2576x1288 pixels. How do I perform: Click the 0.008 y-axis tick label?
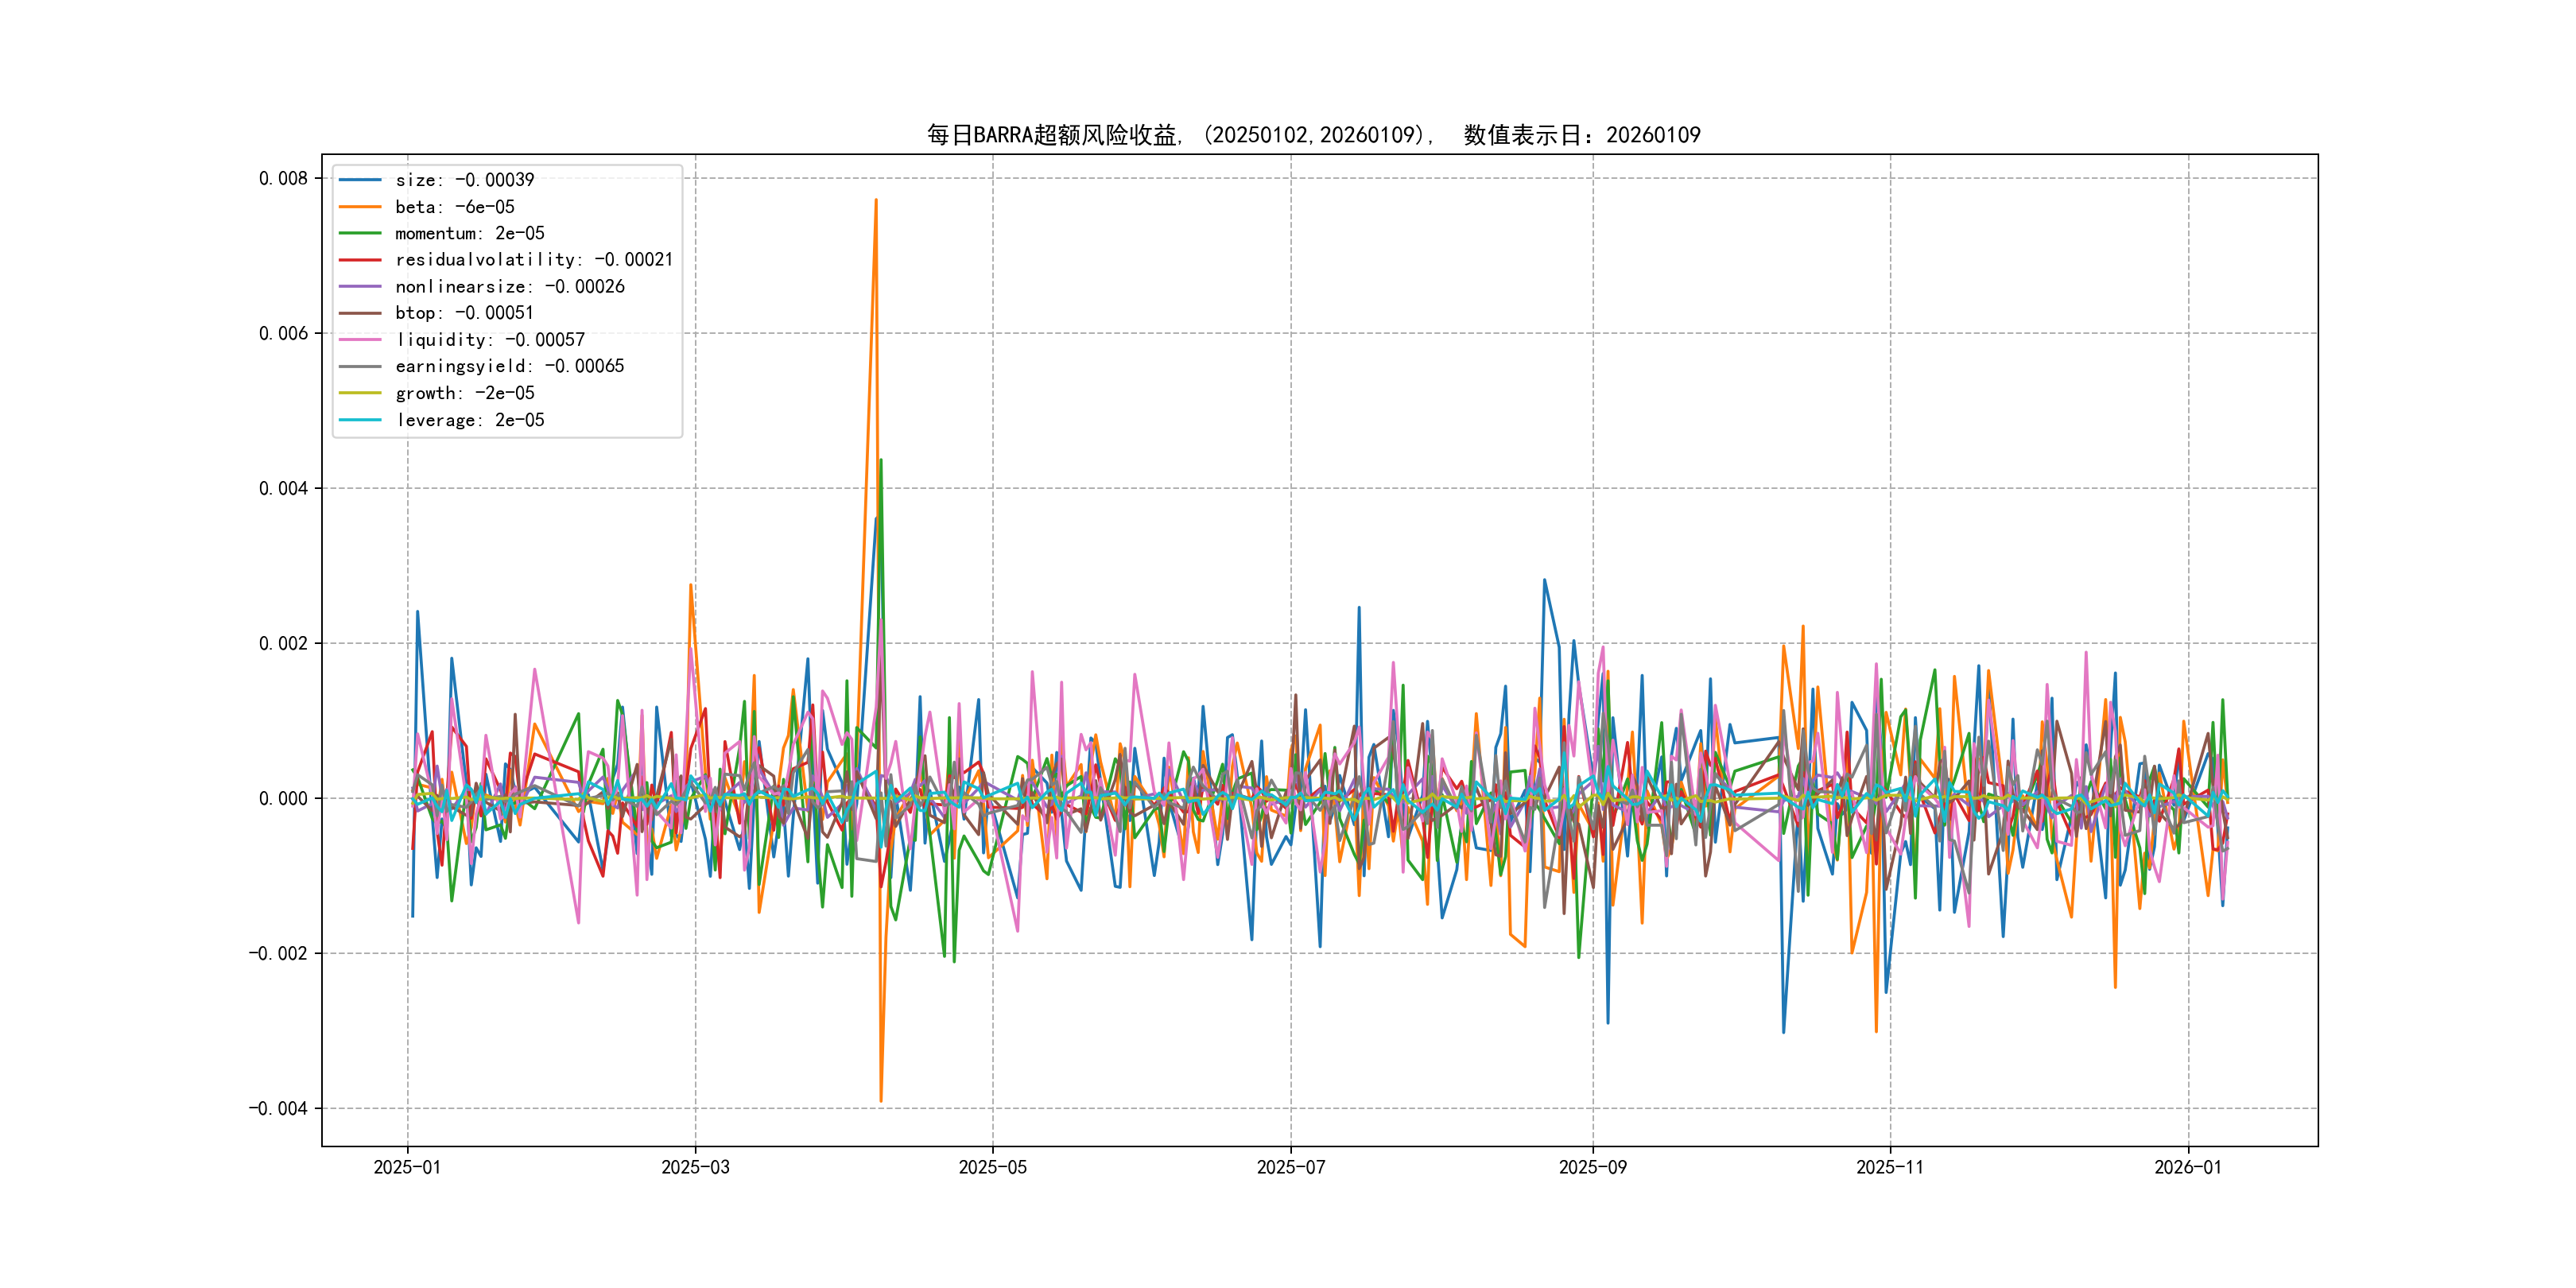coord(283,179)
